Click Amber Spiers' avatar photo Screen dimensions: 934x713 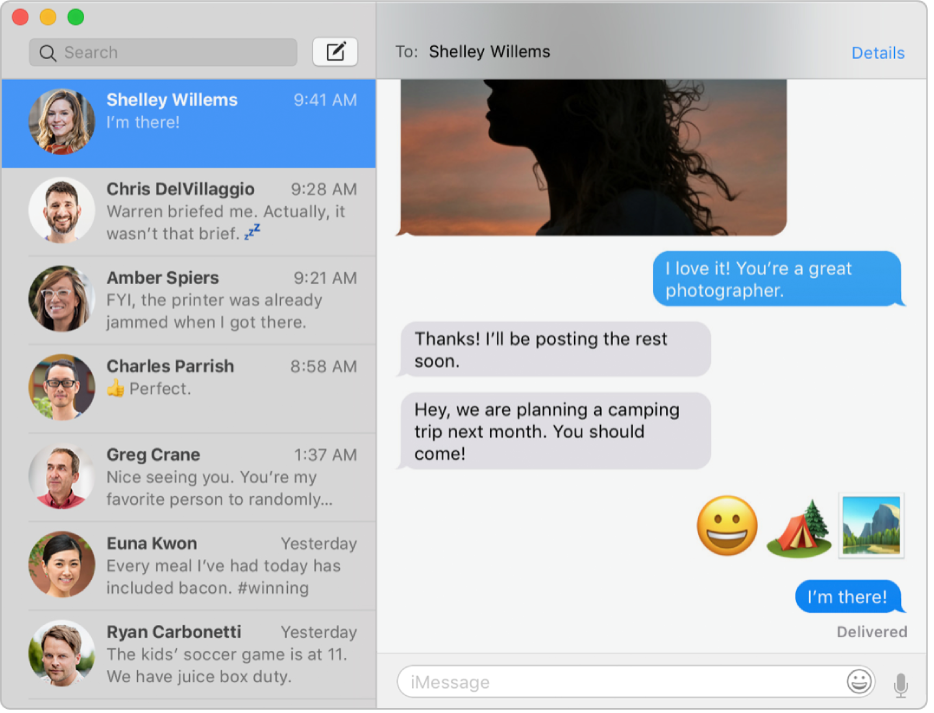tap(62, 299)
